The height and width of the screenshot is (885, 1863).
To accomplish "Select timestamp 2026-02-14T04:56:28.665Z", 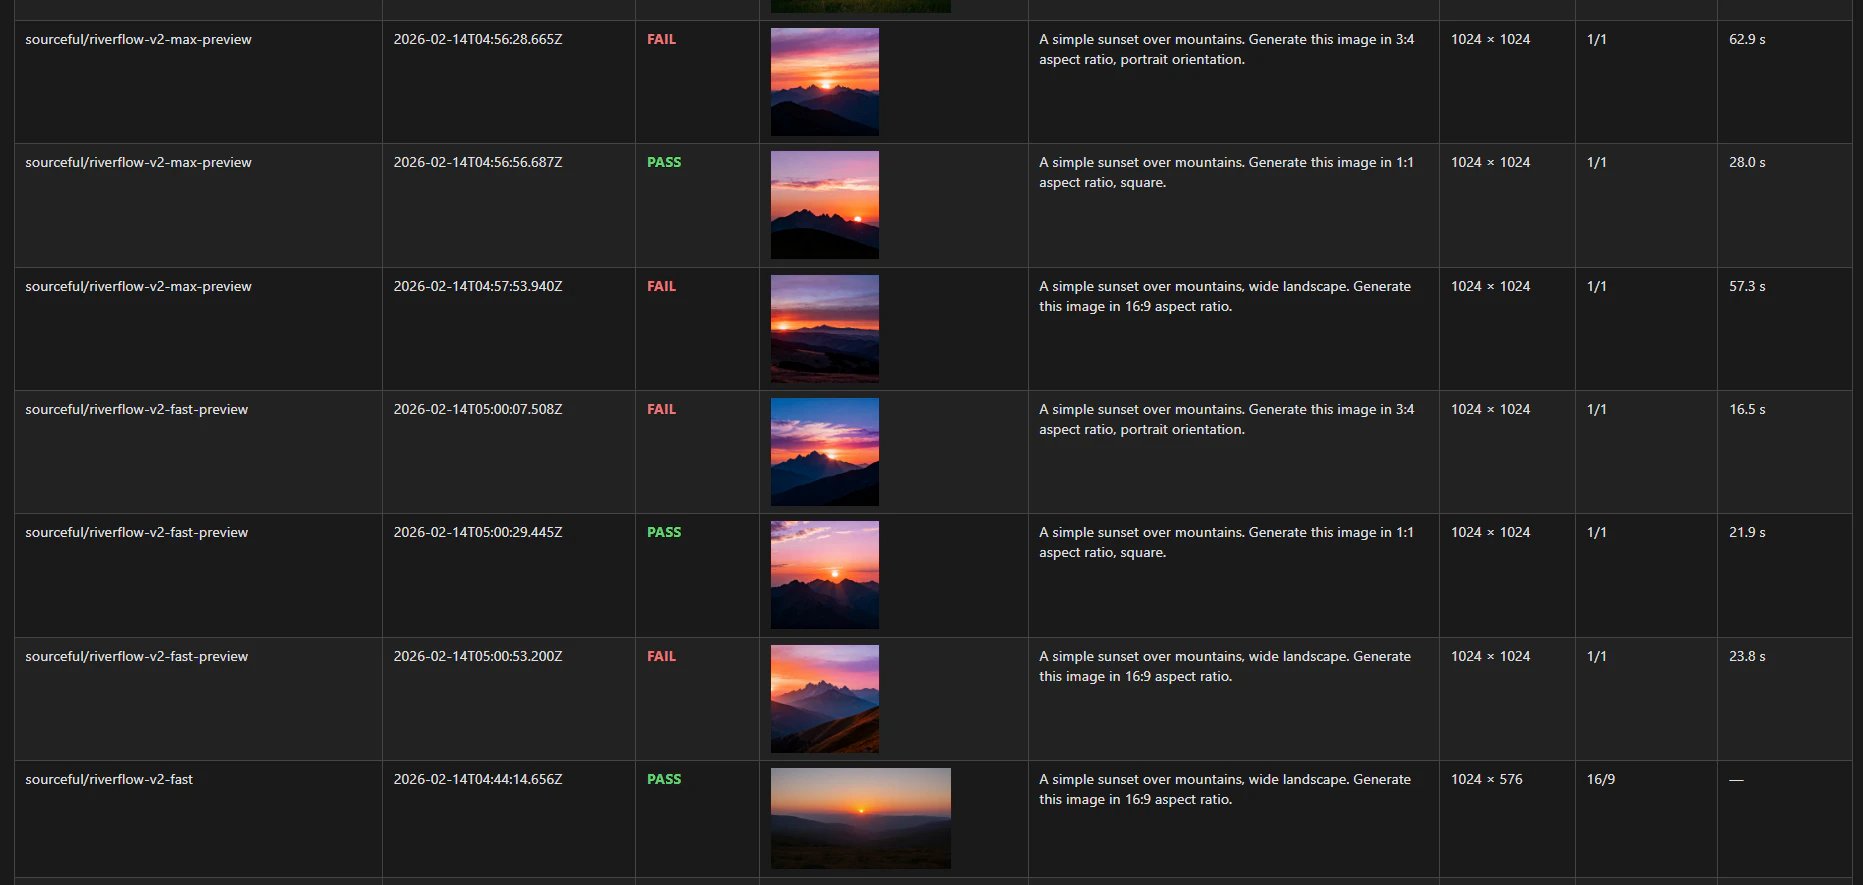I will [478, 39].
